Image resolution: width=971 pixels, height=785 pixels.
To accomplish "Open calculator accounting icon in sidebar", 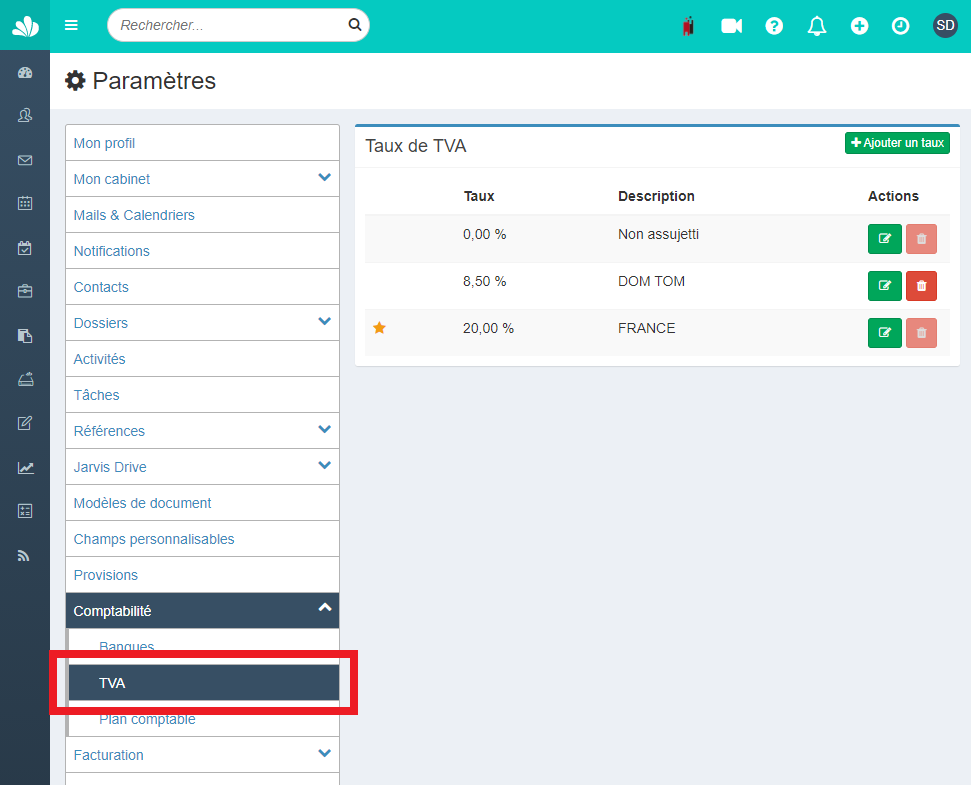I will (x=25, y=511).
